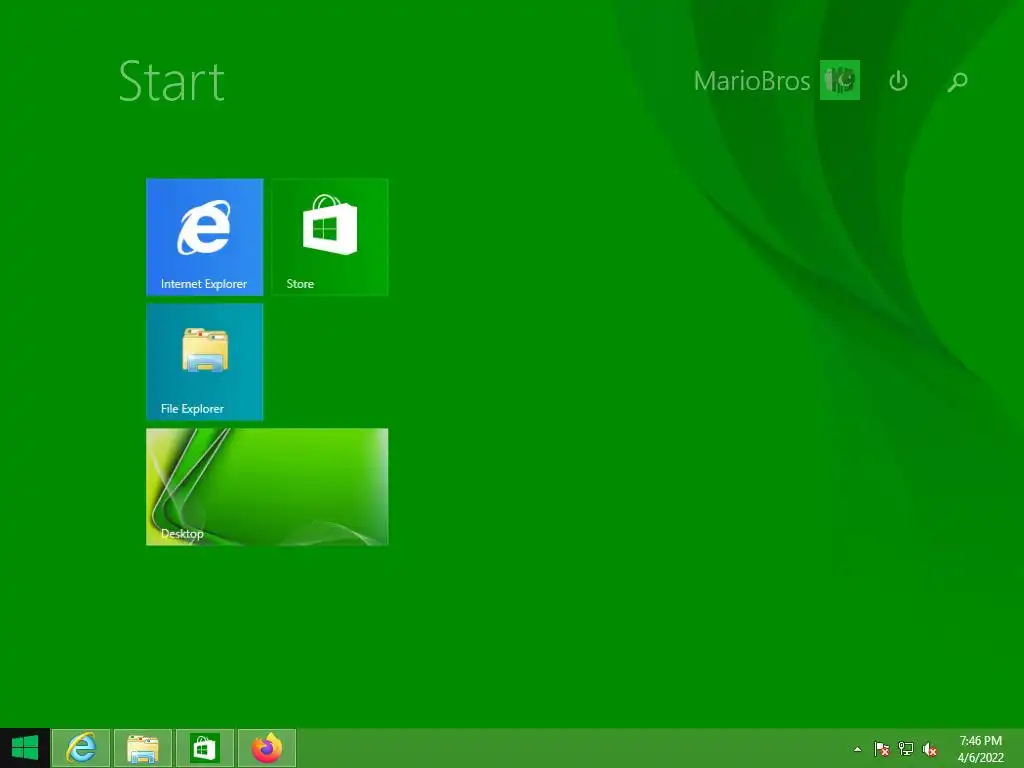Click the network status tray icon
The width and height of the screenshot is (1024, 768).
[906, 749]
